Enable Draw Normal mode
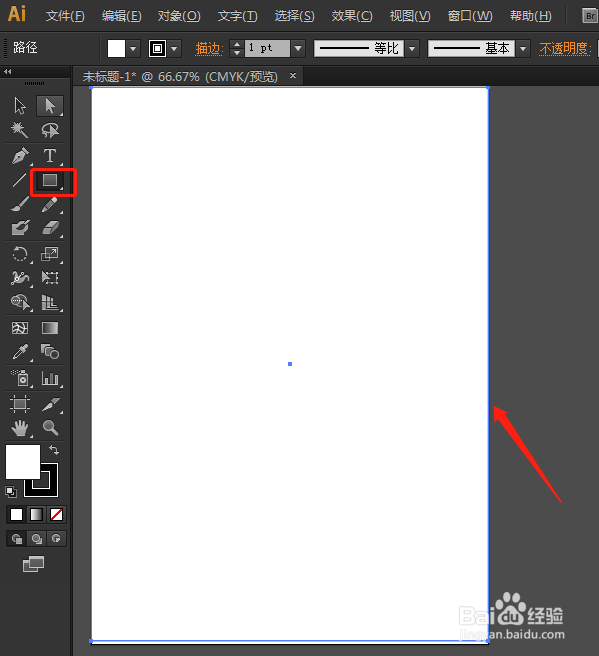The height and width of the screenshot is (656, 599). [17, 539]
